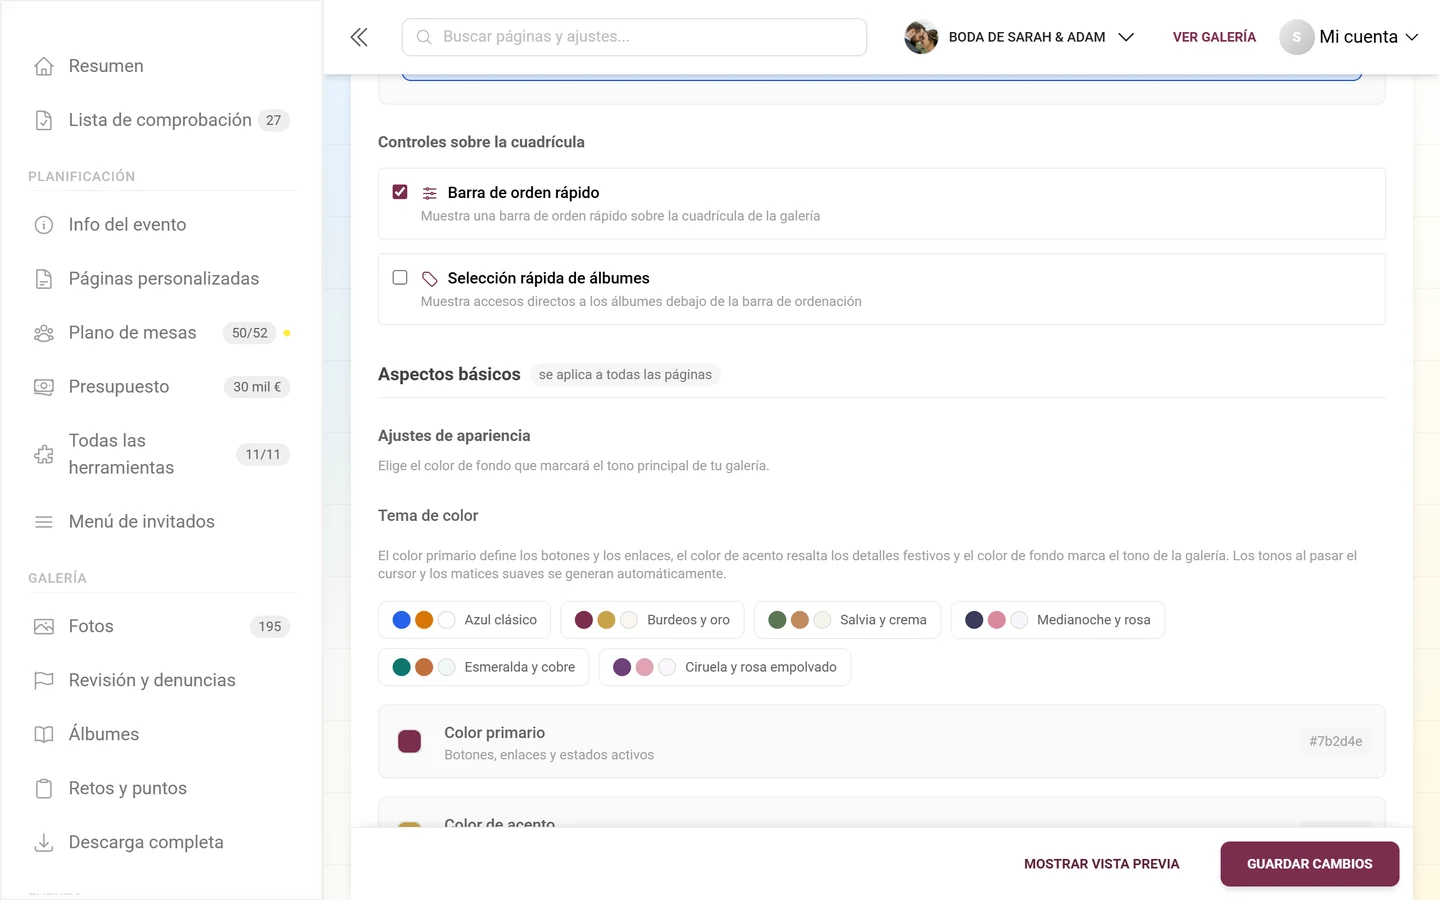
Task: Open the Boda de Sarah & Adam event dropdown
Action: (x=1019, y=37)
